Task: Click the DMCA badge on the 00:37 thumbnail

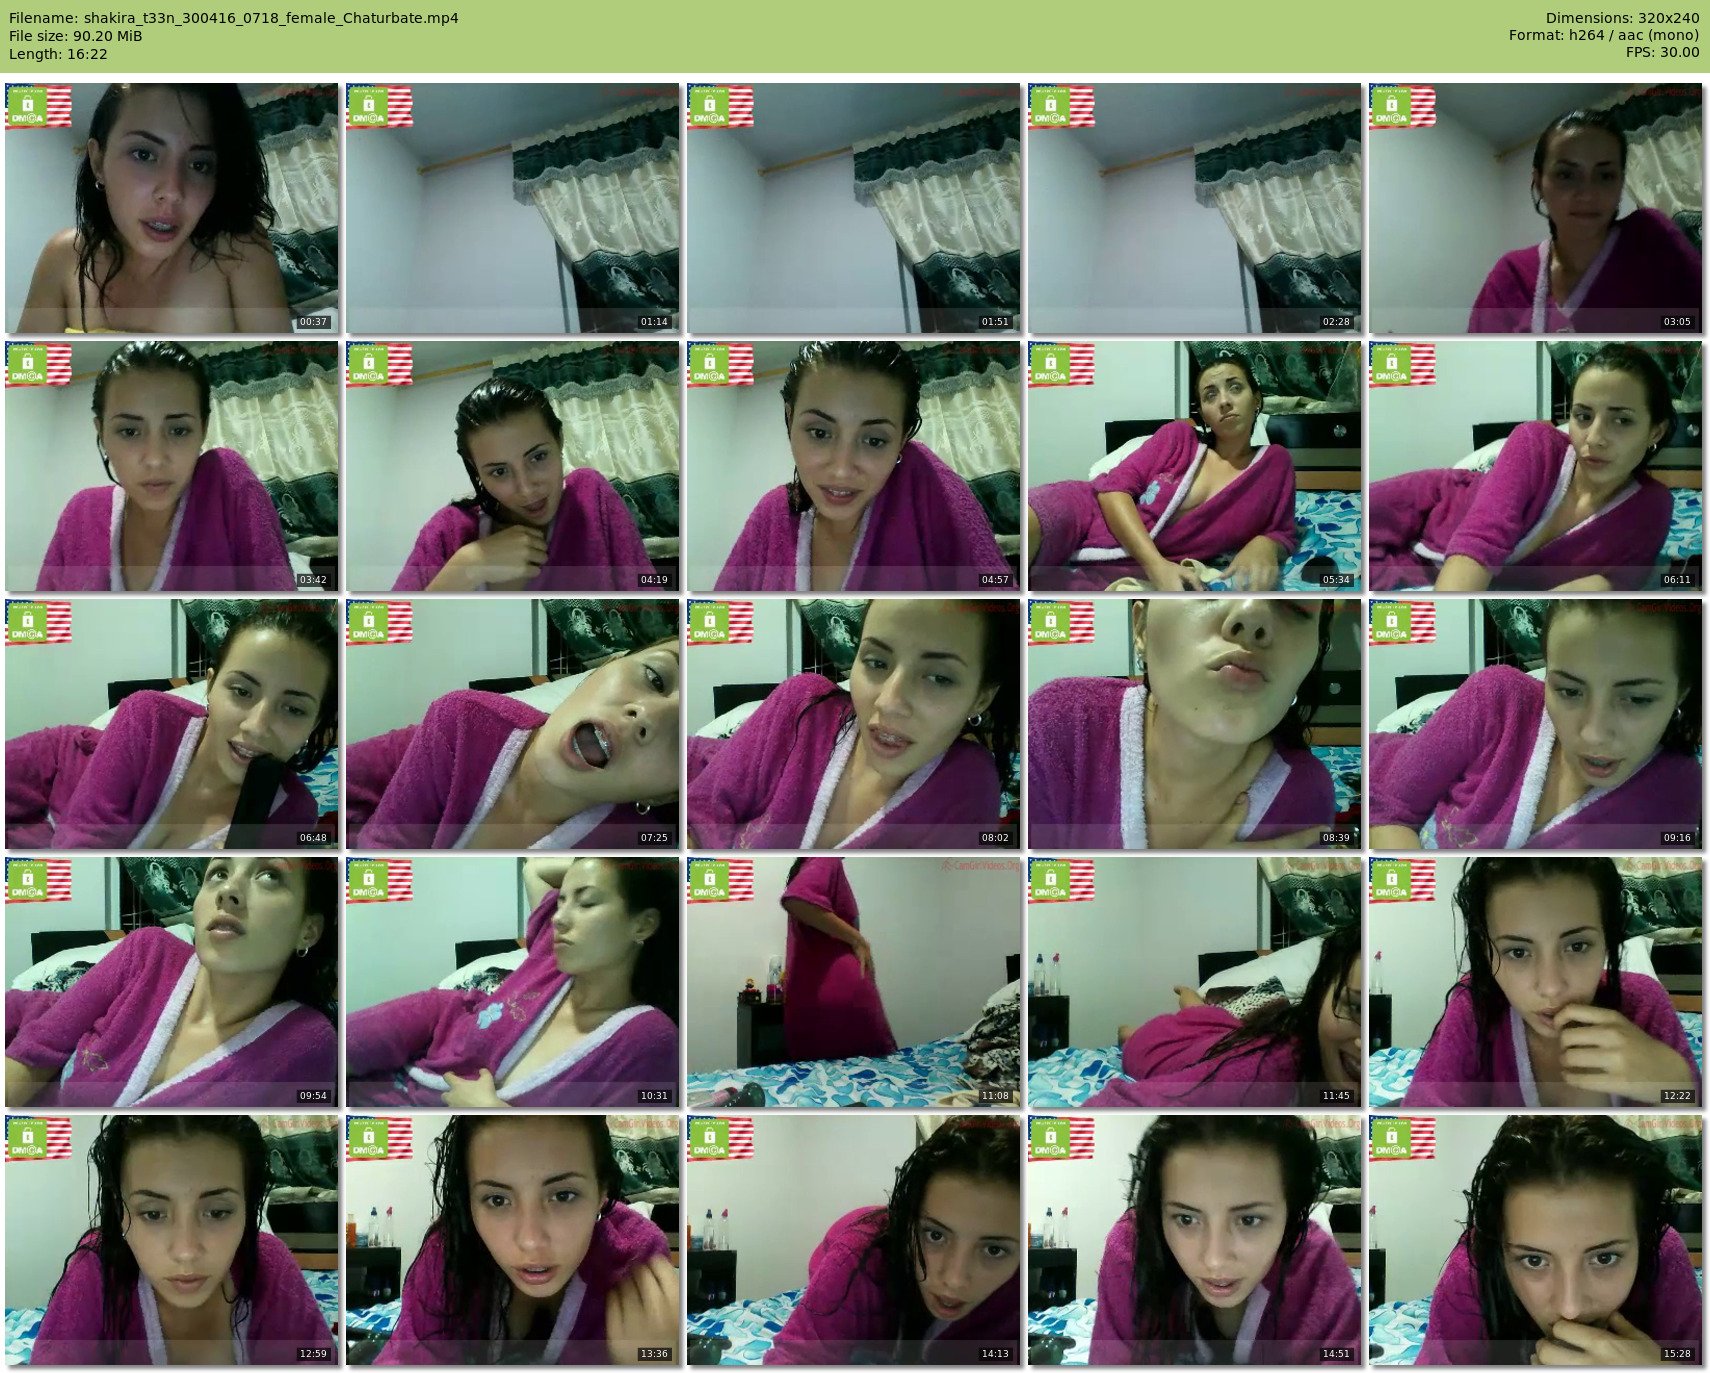Action: point(38,107)
